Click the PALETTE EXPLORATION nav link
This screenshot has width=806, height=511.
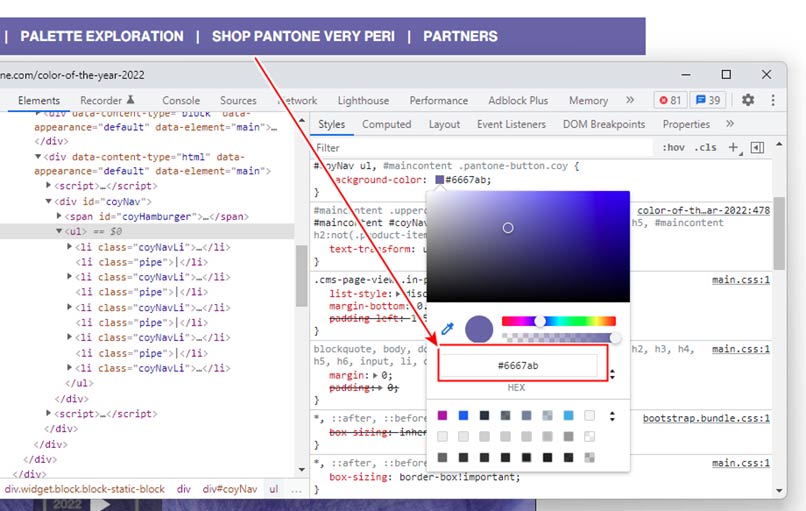coord(102,36)
